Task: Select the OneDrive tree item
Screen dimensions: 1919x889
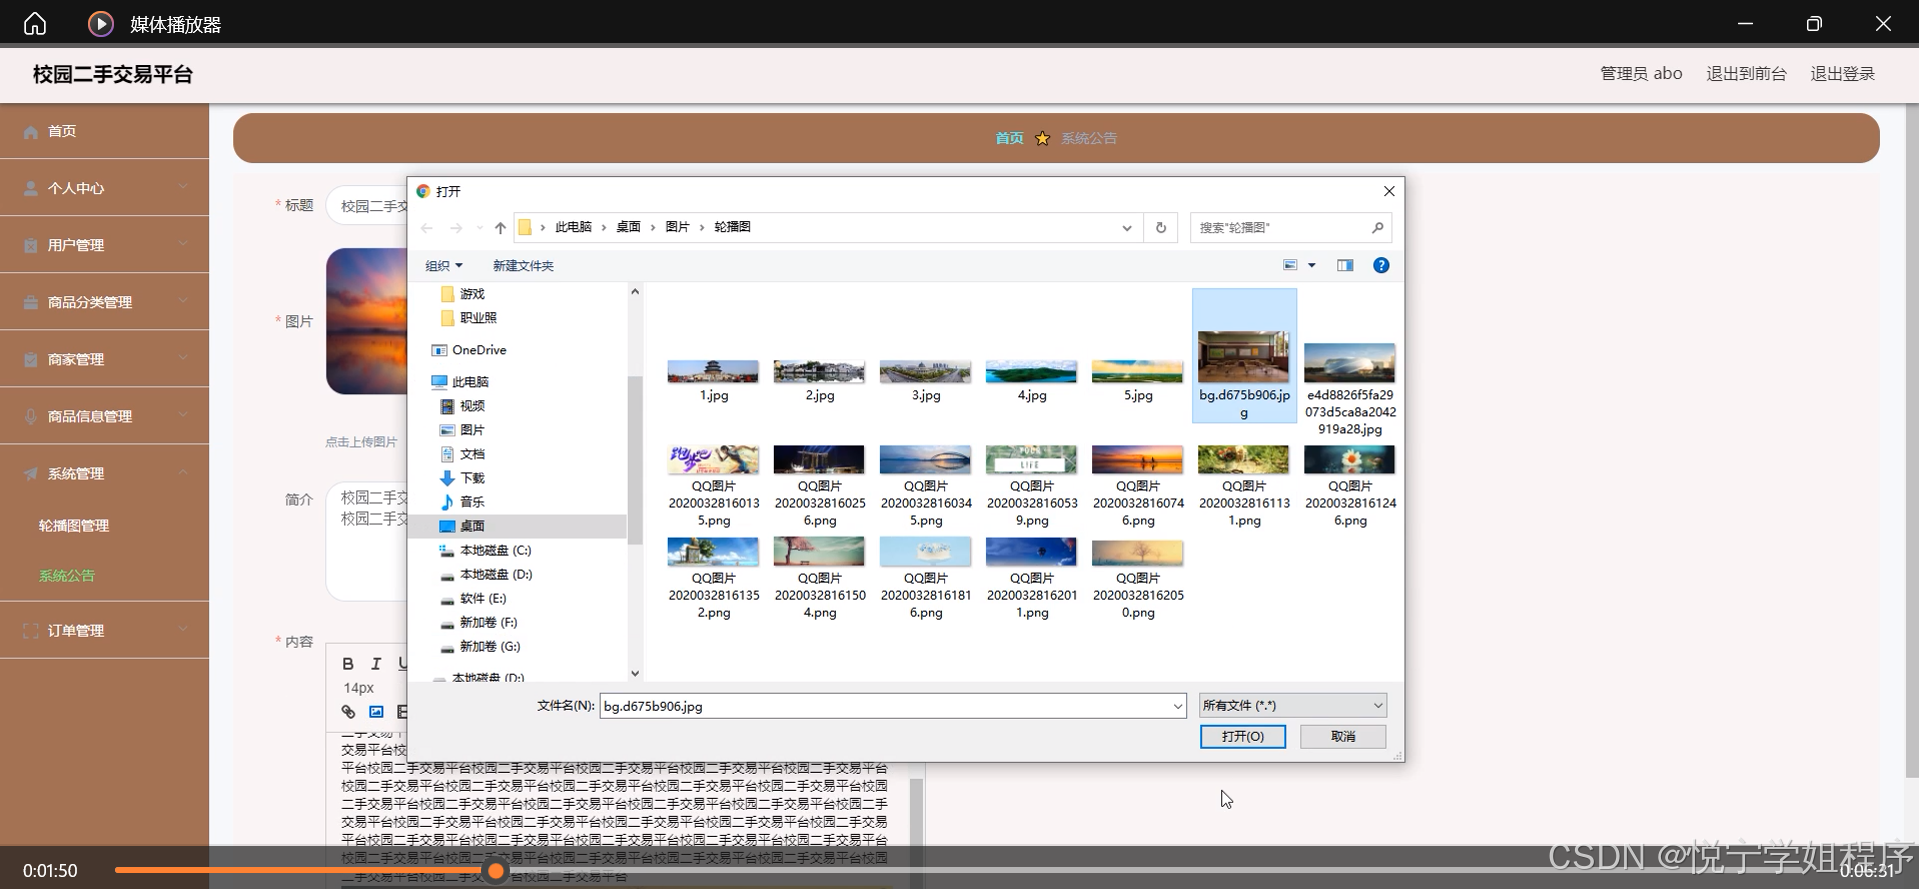Action: [x=469, y=350]
